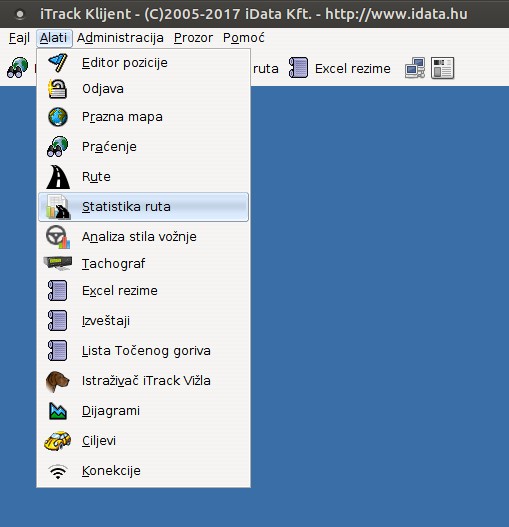
Task: Click the Tachograf device icon
Action: (58, 263)
